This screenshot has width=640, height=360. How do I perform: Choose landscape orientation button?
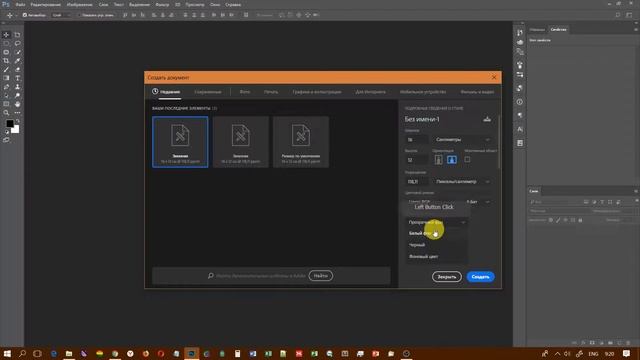[451, 160]
